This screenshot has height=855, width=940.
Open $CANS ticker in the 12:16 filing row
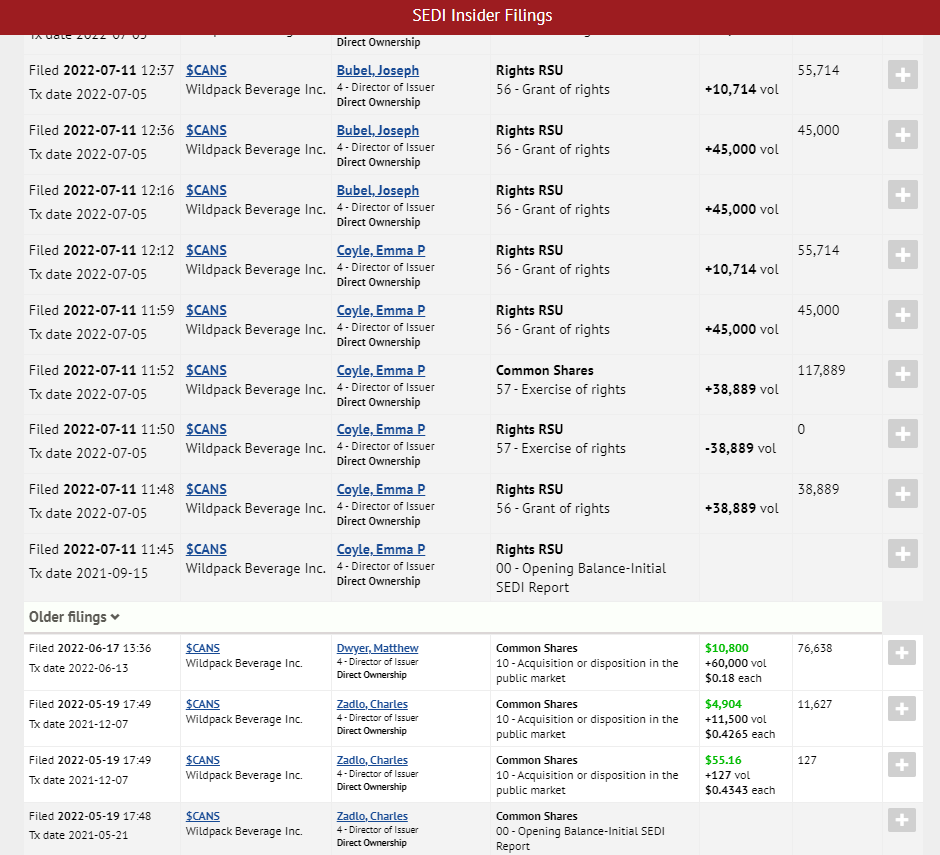tap(206, 190)
